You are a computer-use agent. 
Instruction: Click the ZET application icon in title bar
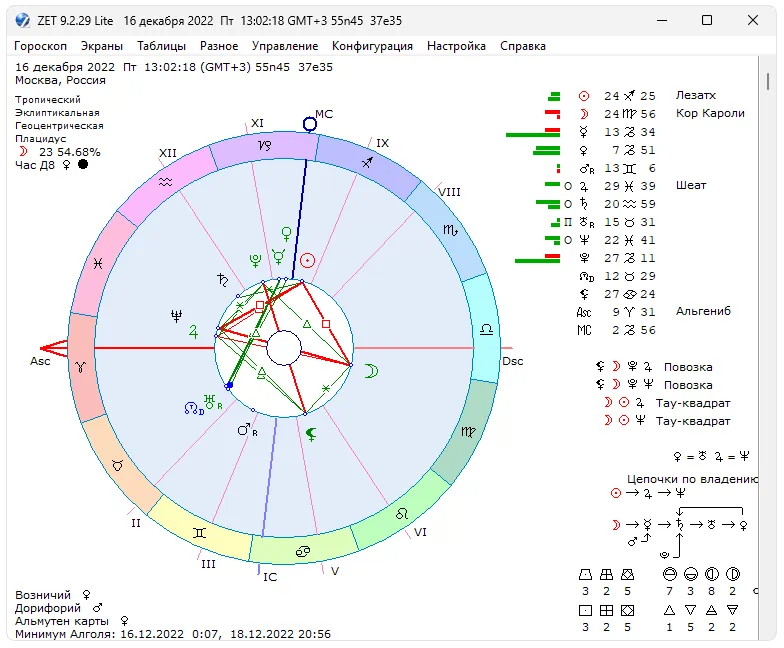(x=22, y=20)
